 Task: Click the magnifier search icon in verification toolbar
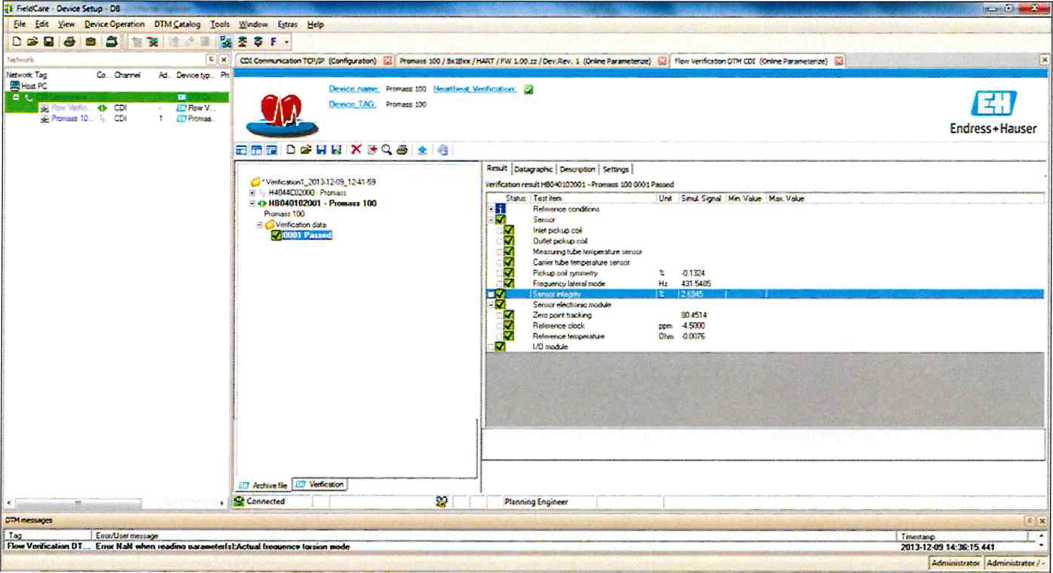(386, 150)
